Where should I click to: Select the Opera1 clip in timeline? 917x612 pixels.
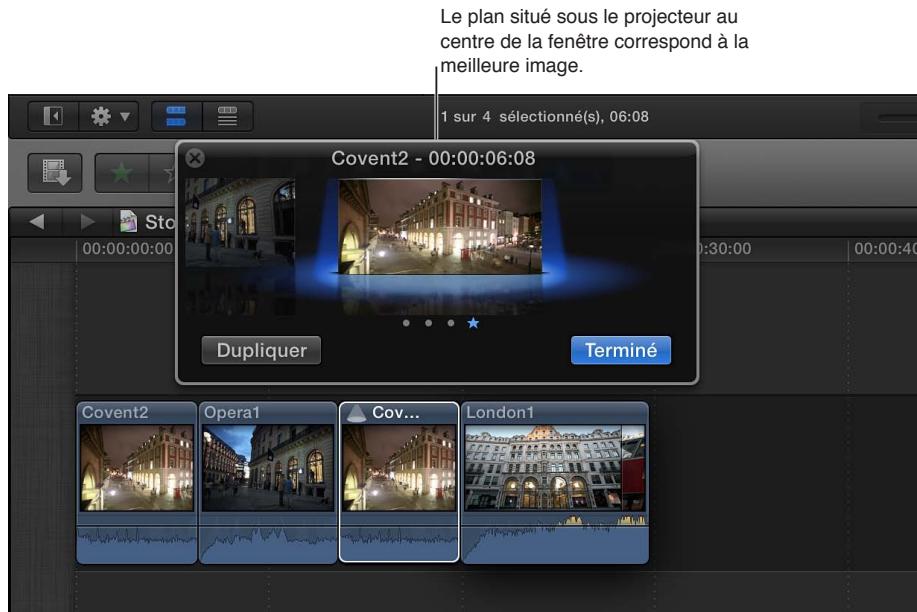[x=268, y=483]
